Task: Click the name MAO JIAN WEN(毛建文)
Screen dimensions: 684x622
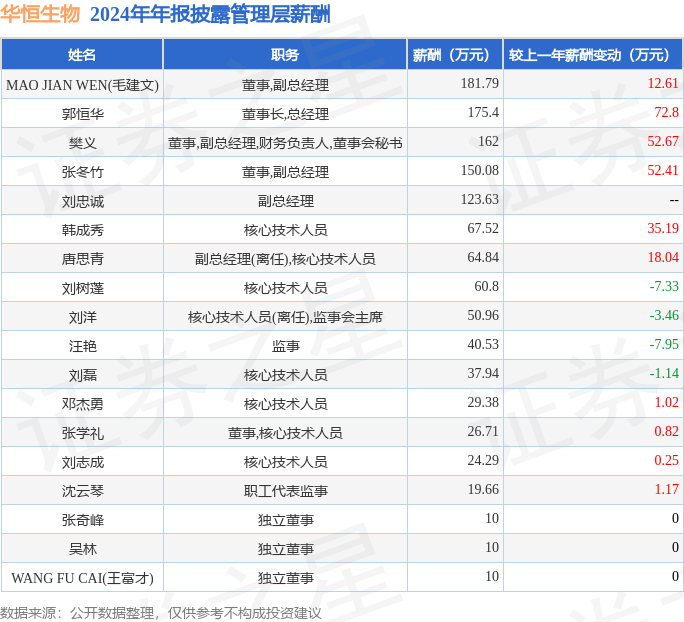Action: point(82,85)
